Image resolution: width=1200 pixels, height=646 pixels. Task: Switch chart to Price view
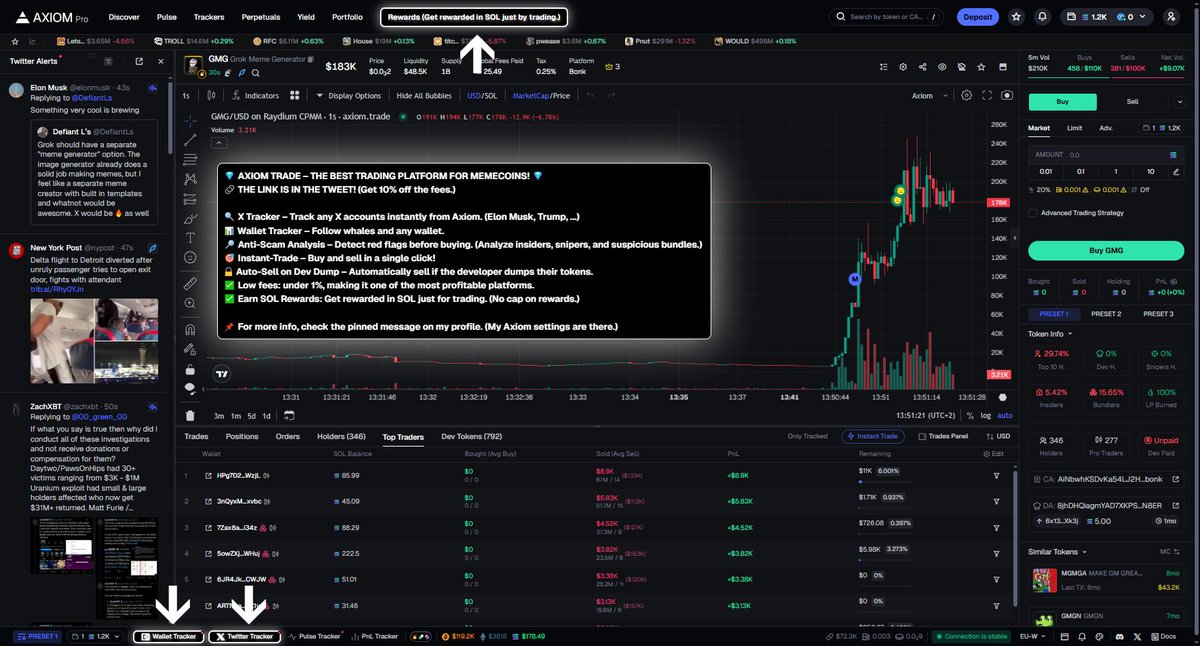[x=561, y=96]
